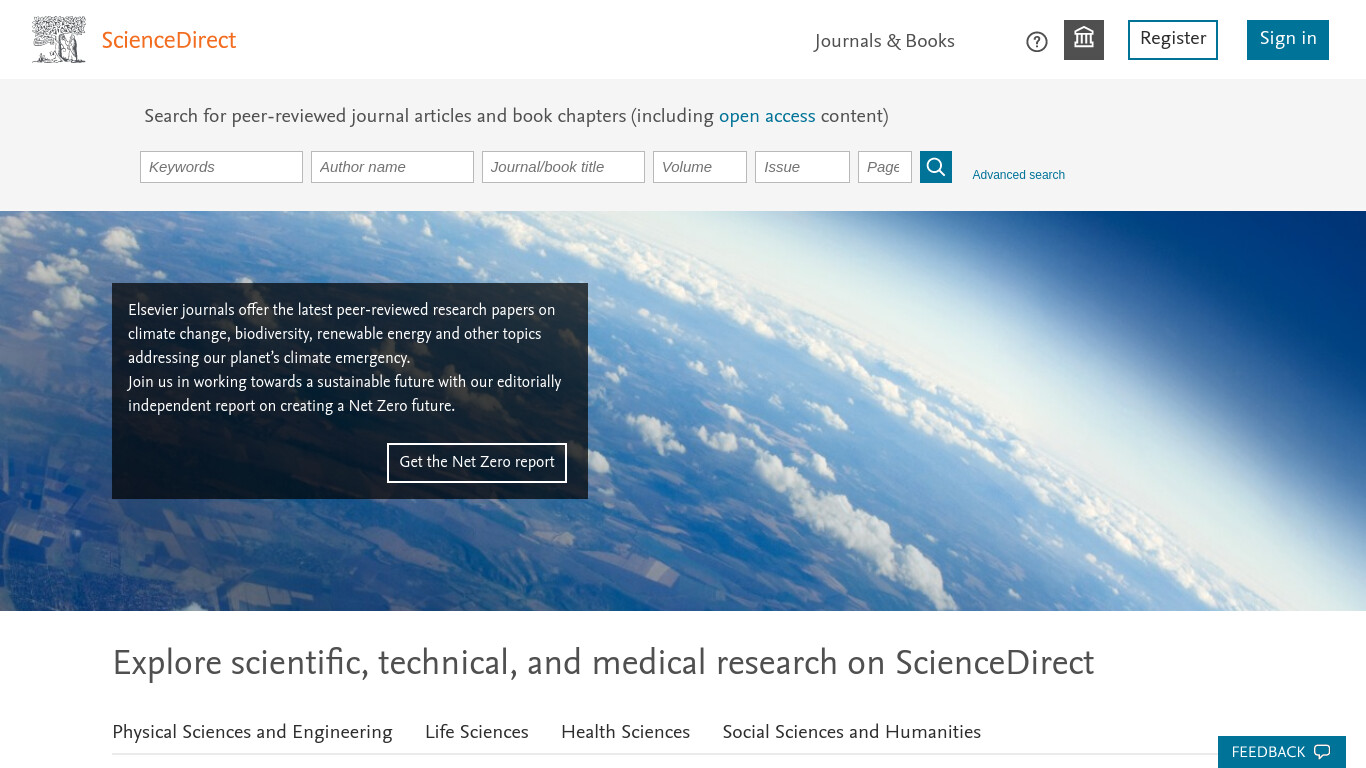The image size is (1366, 768).
Task: Follow the open access link
Action: coord(767,116)
